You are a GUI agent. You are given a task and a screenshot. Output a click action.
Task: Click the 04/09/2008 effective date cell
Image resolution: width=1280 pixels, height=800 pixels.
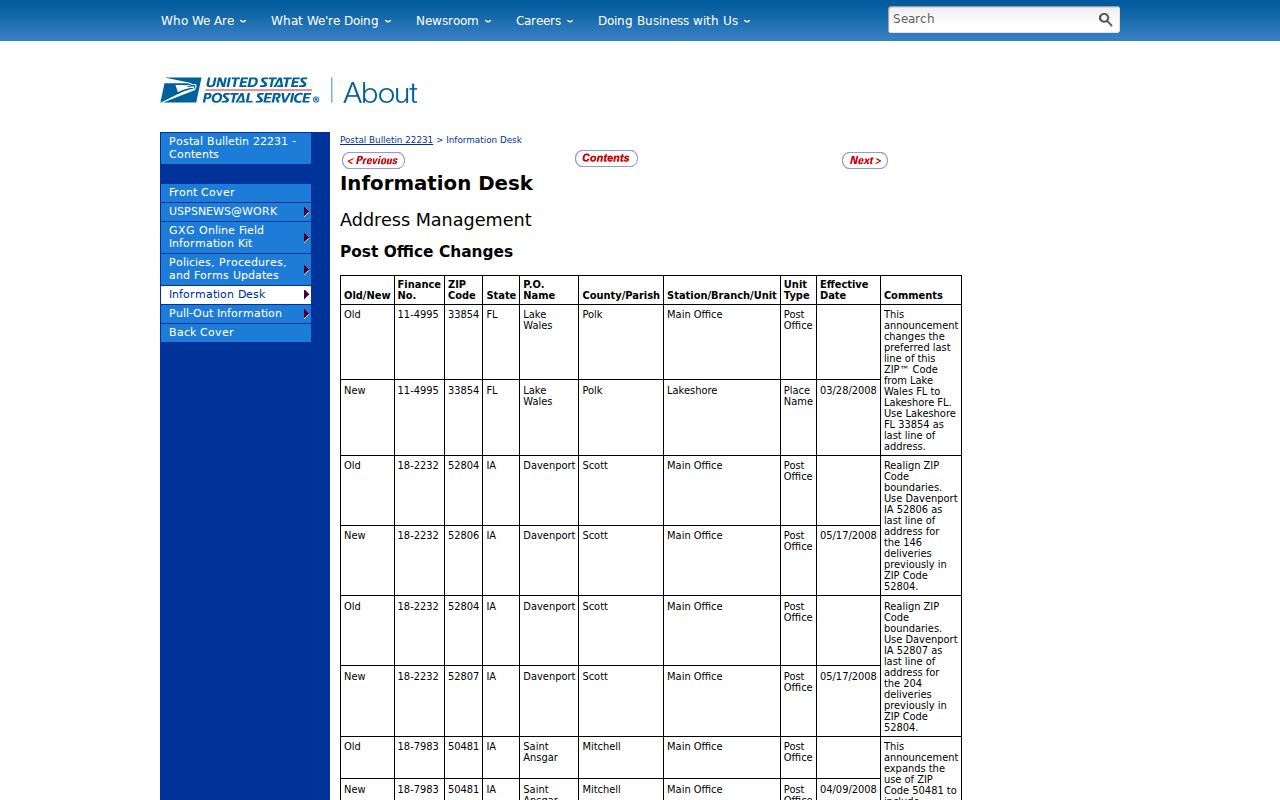pyautogui.click(x=848, y=789)
